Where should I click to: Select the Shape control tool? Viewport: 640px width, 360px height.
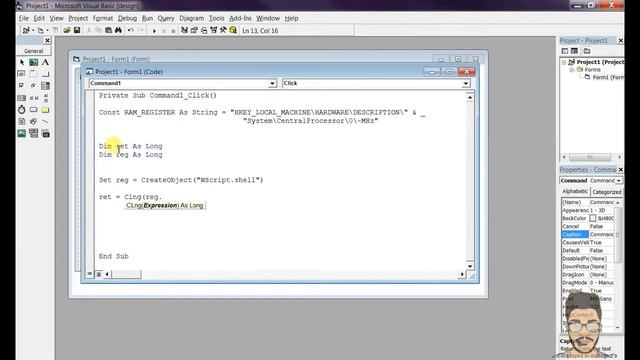(x=33, y=121)
